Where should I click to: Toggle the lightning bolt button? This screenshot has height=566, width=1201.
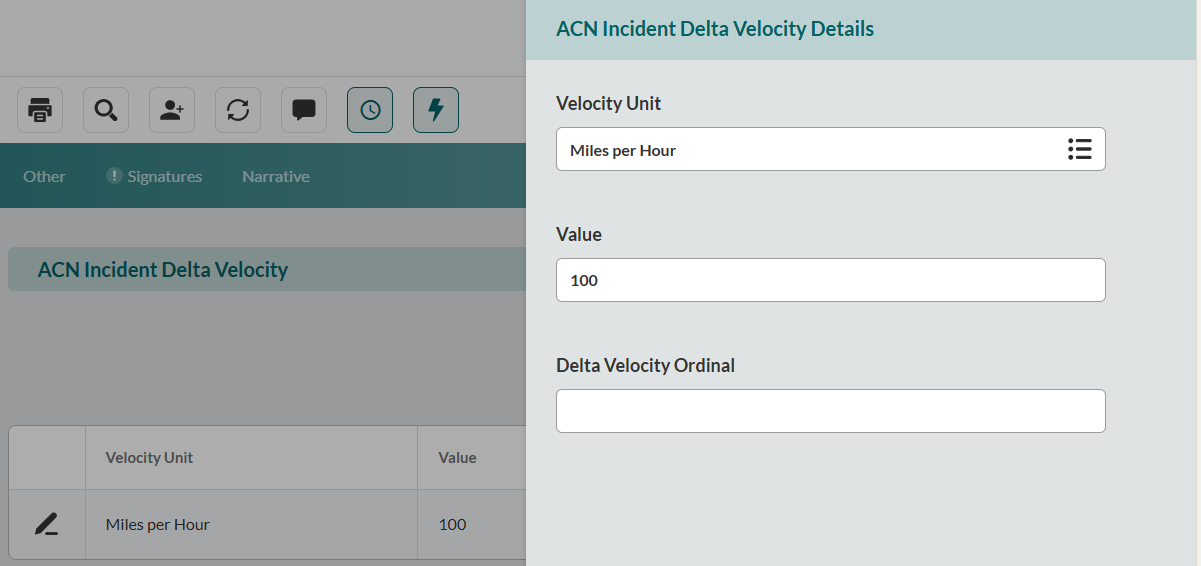(x=436, y=110)
